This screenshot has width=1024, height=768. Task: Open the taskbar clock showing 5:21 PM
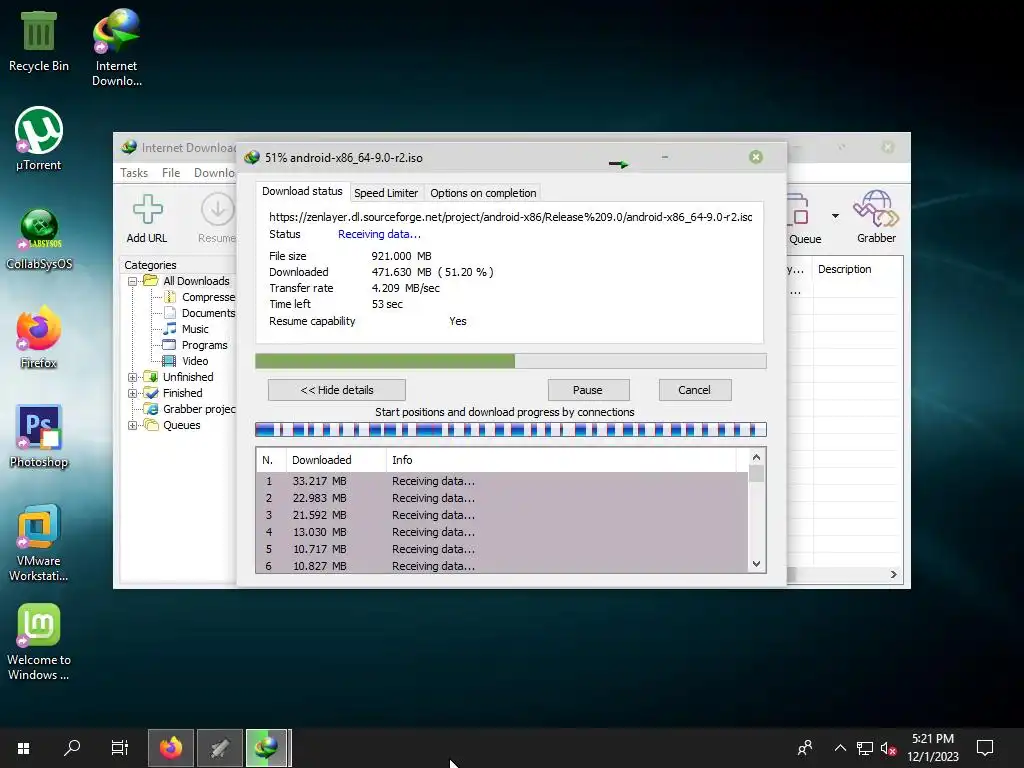(933, 748)
